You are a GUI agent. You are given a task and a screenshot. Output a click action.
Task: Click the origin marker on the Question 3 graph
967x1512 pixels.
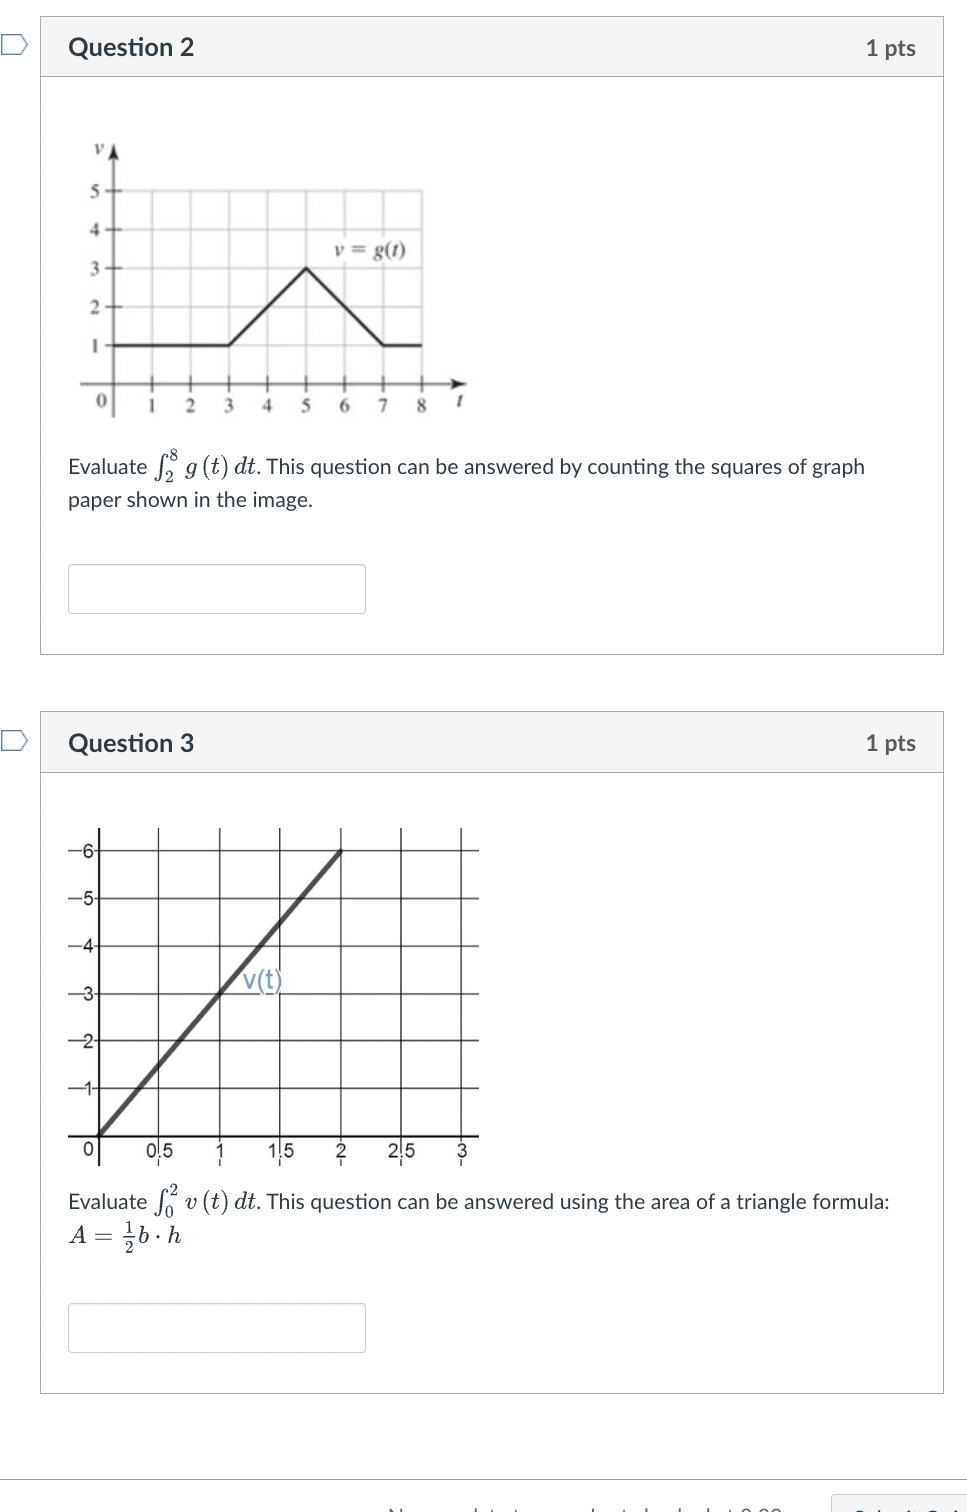(x=89, y=1148)
